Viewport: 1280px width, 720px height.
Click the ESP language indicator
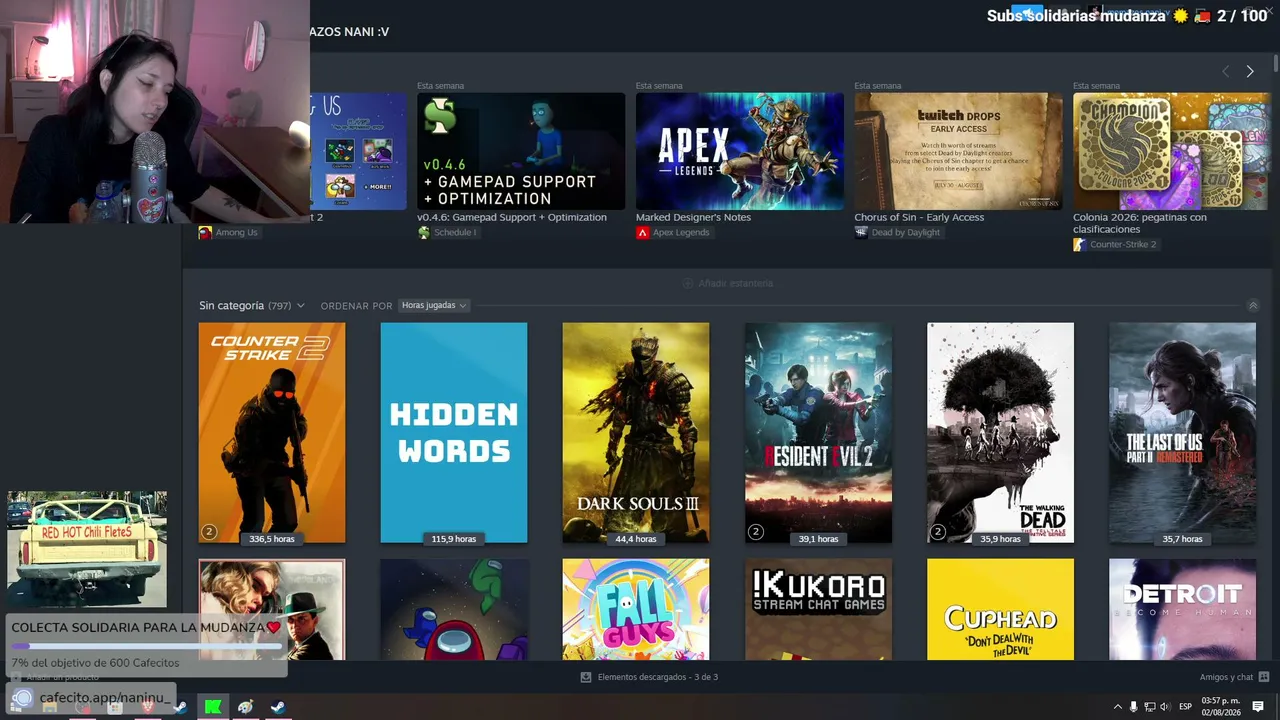(1185, 707)
